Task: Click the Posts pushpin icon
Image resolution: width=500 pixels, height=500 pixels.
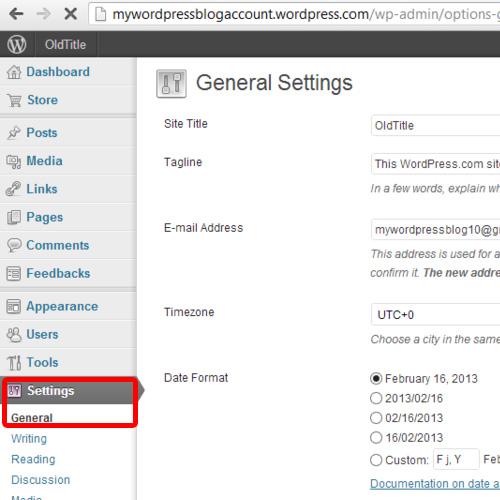Action: pyautogui.click(x=14, y=133)
